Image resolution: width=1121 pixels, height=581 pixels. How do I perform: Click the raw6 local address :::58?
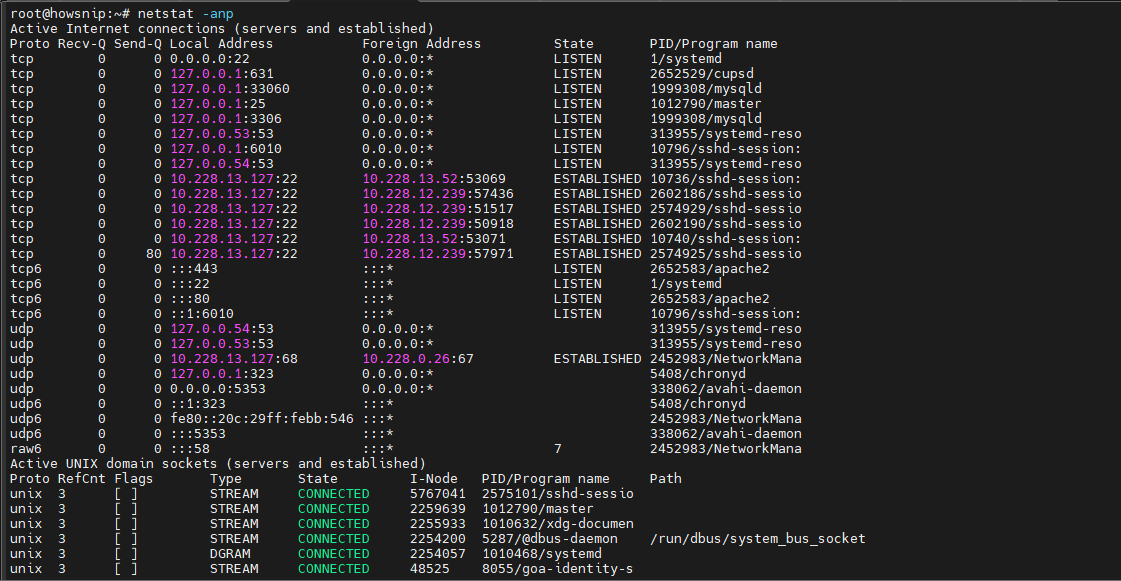[x=189, y=449]
